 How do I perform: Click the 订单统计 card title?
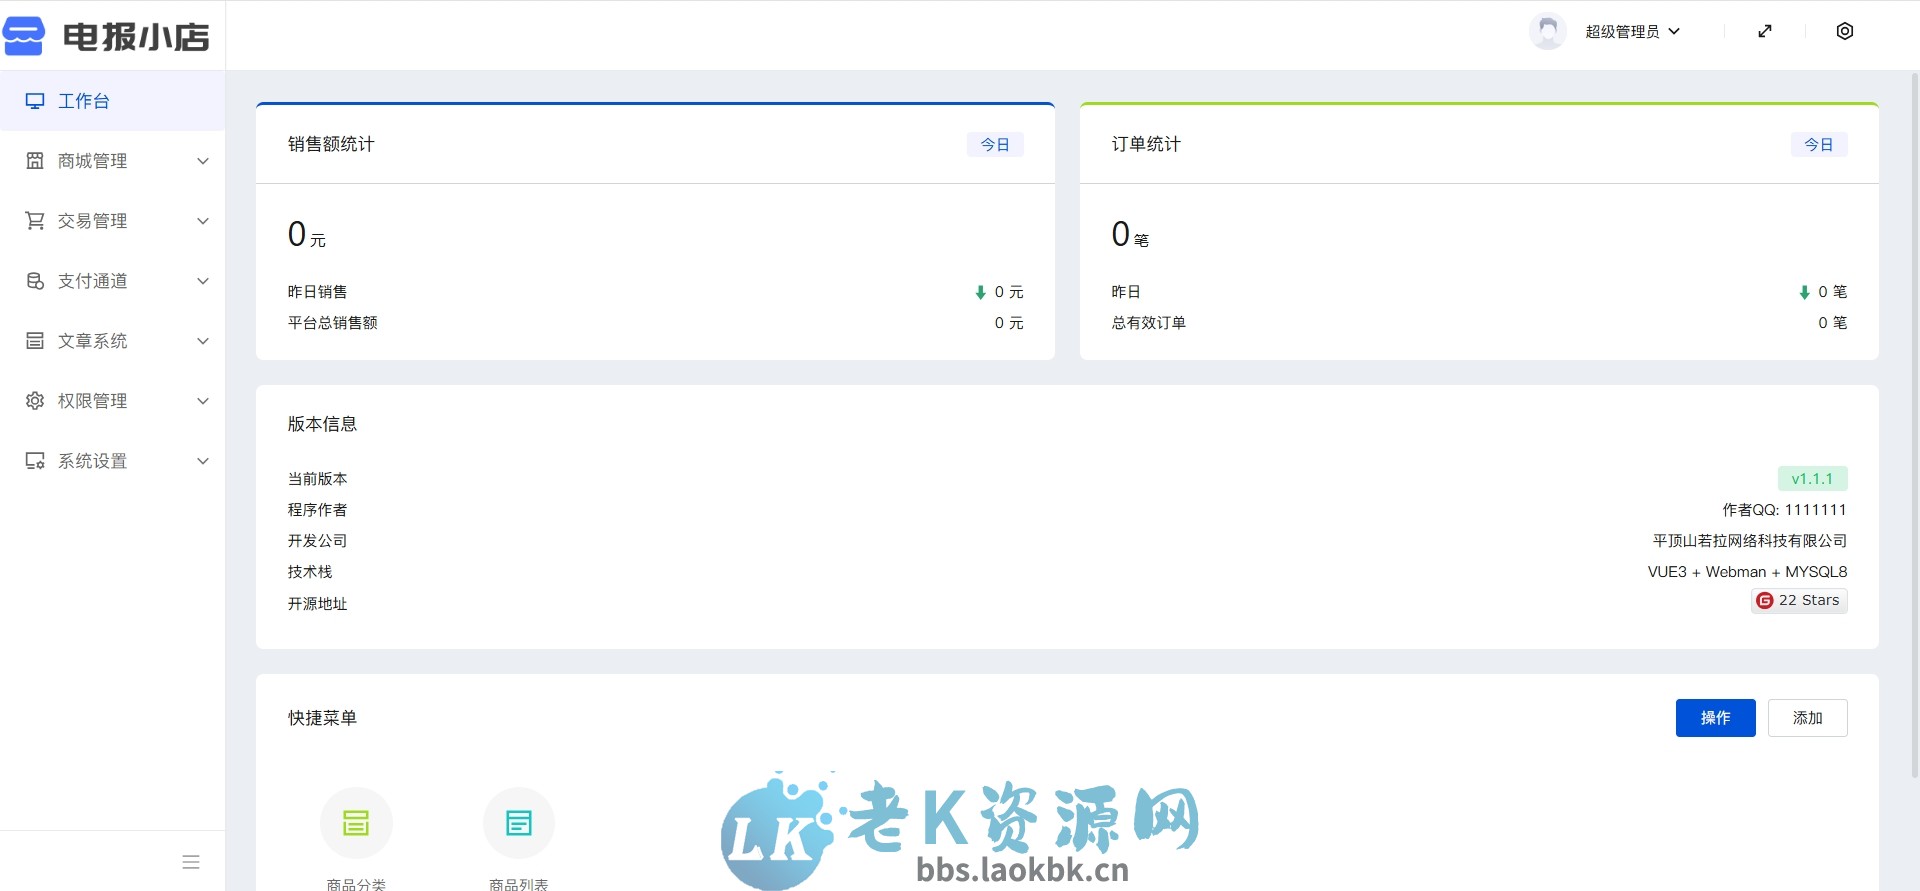tap(1146, 144)
